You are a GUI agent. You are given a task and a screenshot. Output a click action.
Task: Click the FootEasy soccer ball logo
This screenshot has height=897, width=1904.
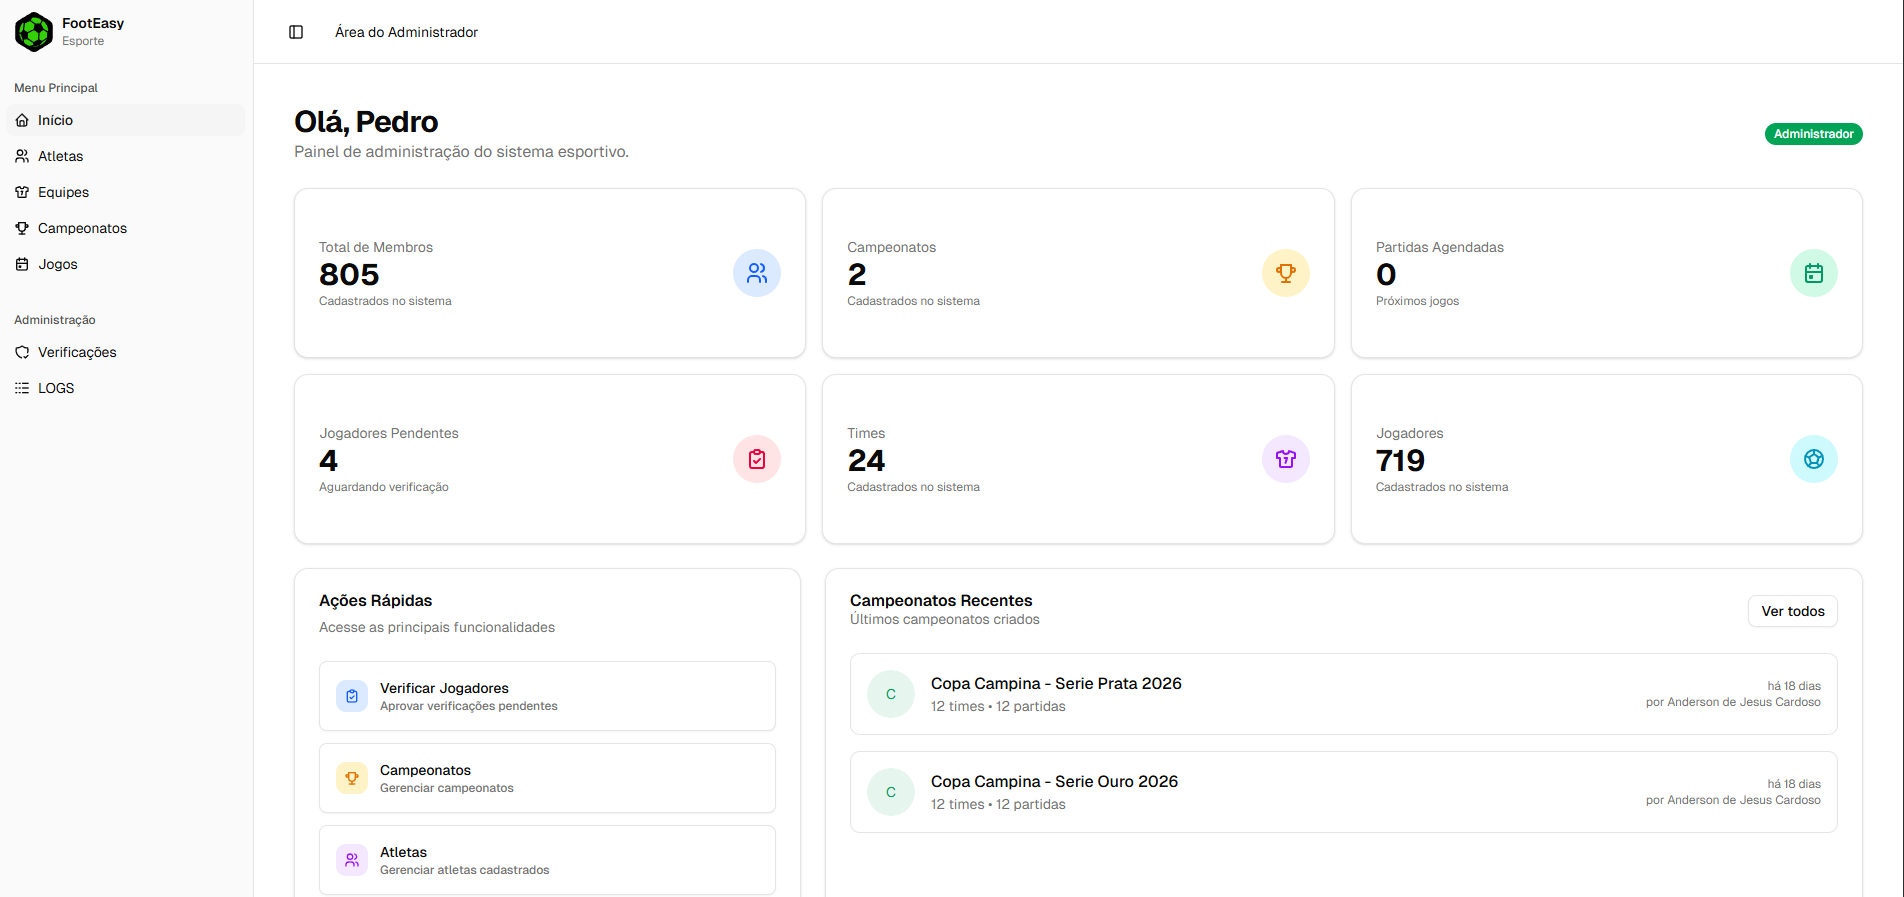click(x=34, y=32)
